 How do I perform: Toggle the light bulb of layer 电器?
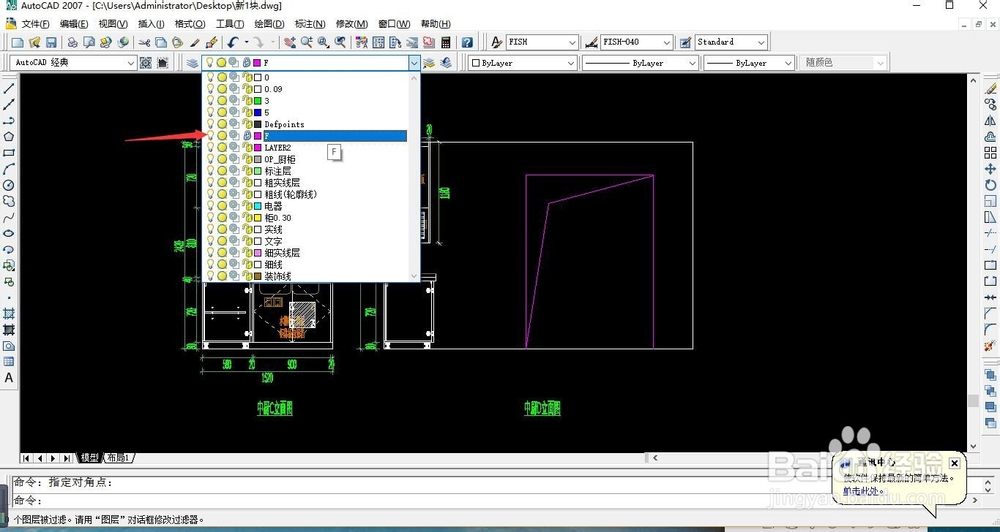point(210,206)
